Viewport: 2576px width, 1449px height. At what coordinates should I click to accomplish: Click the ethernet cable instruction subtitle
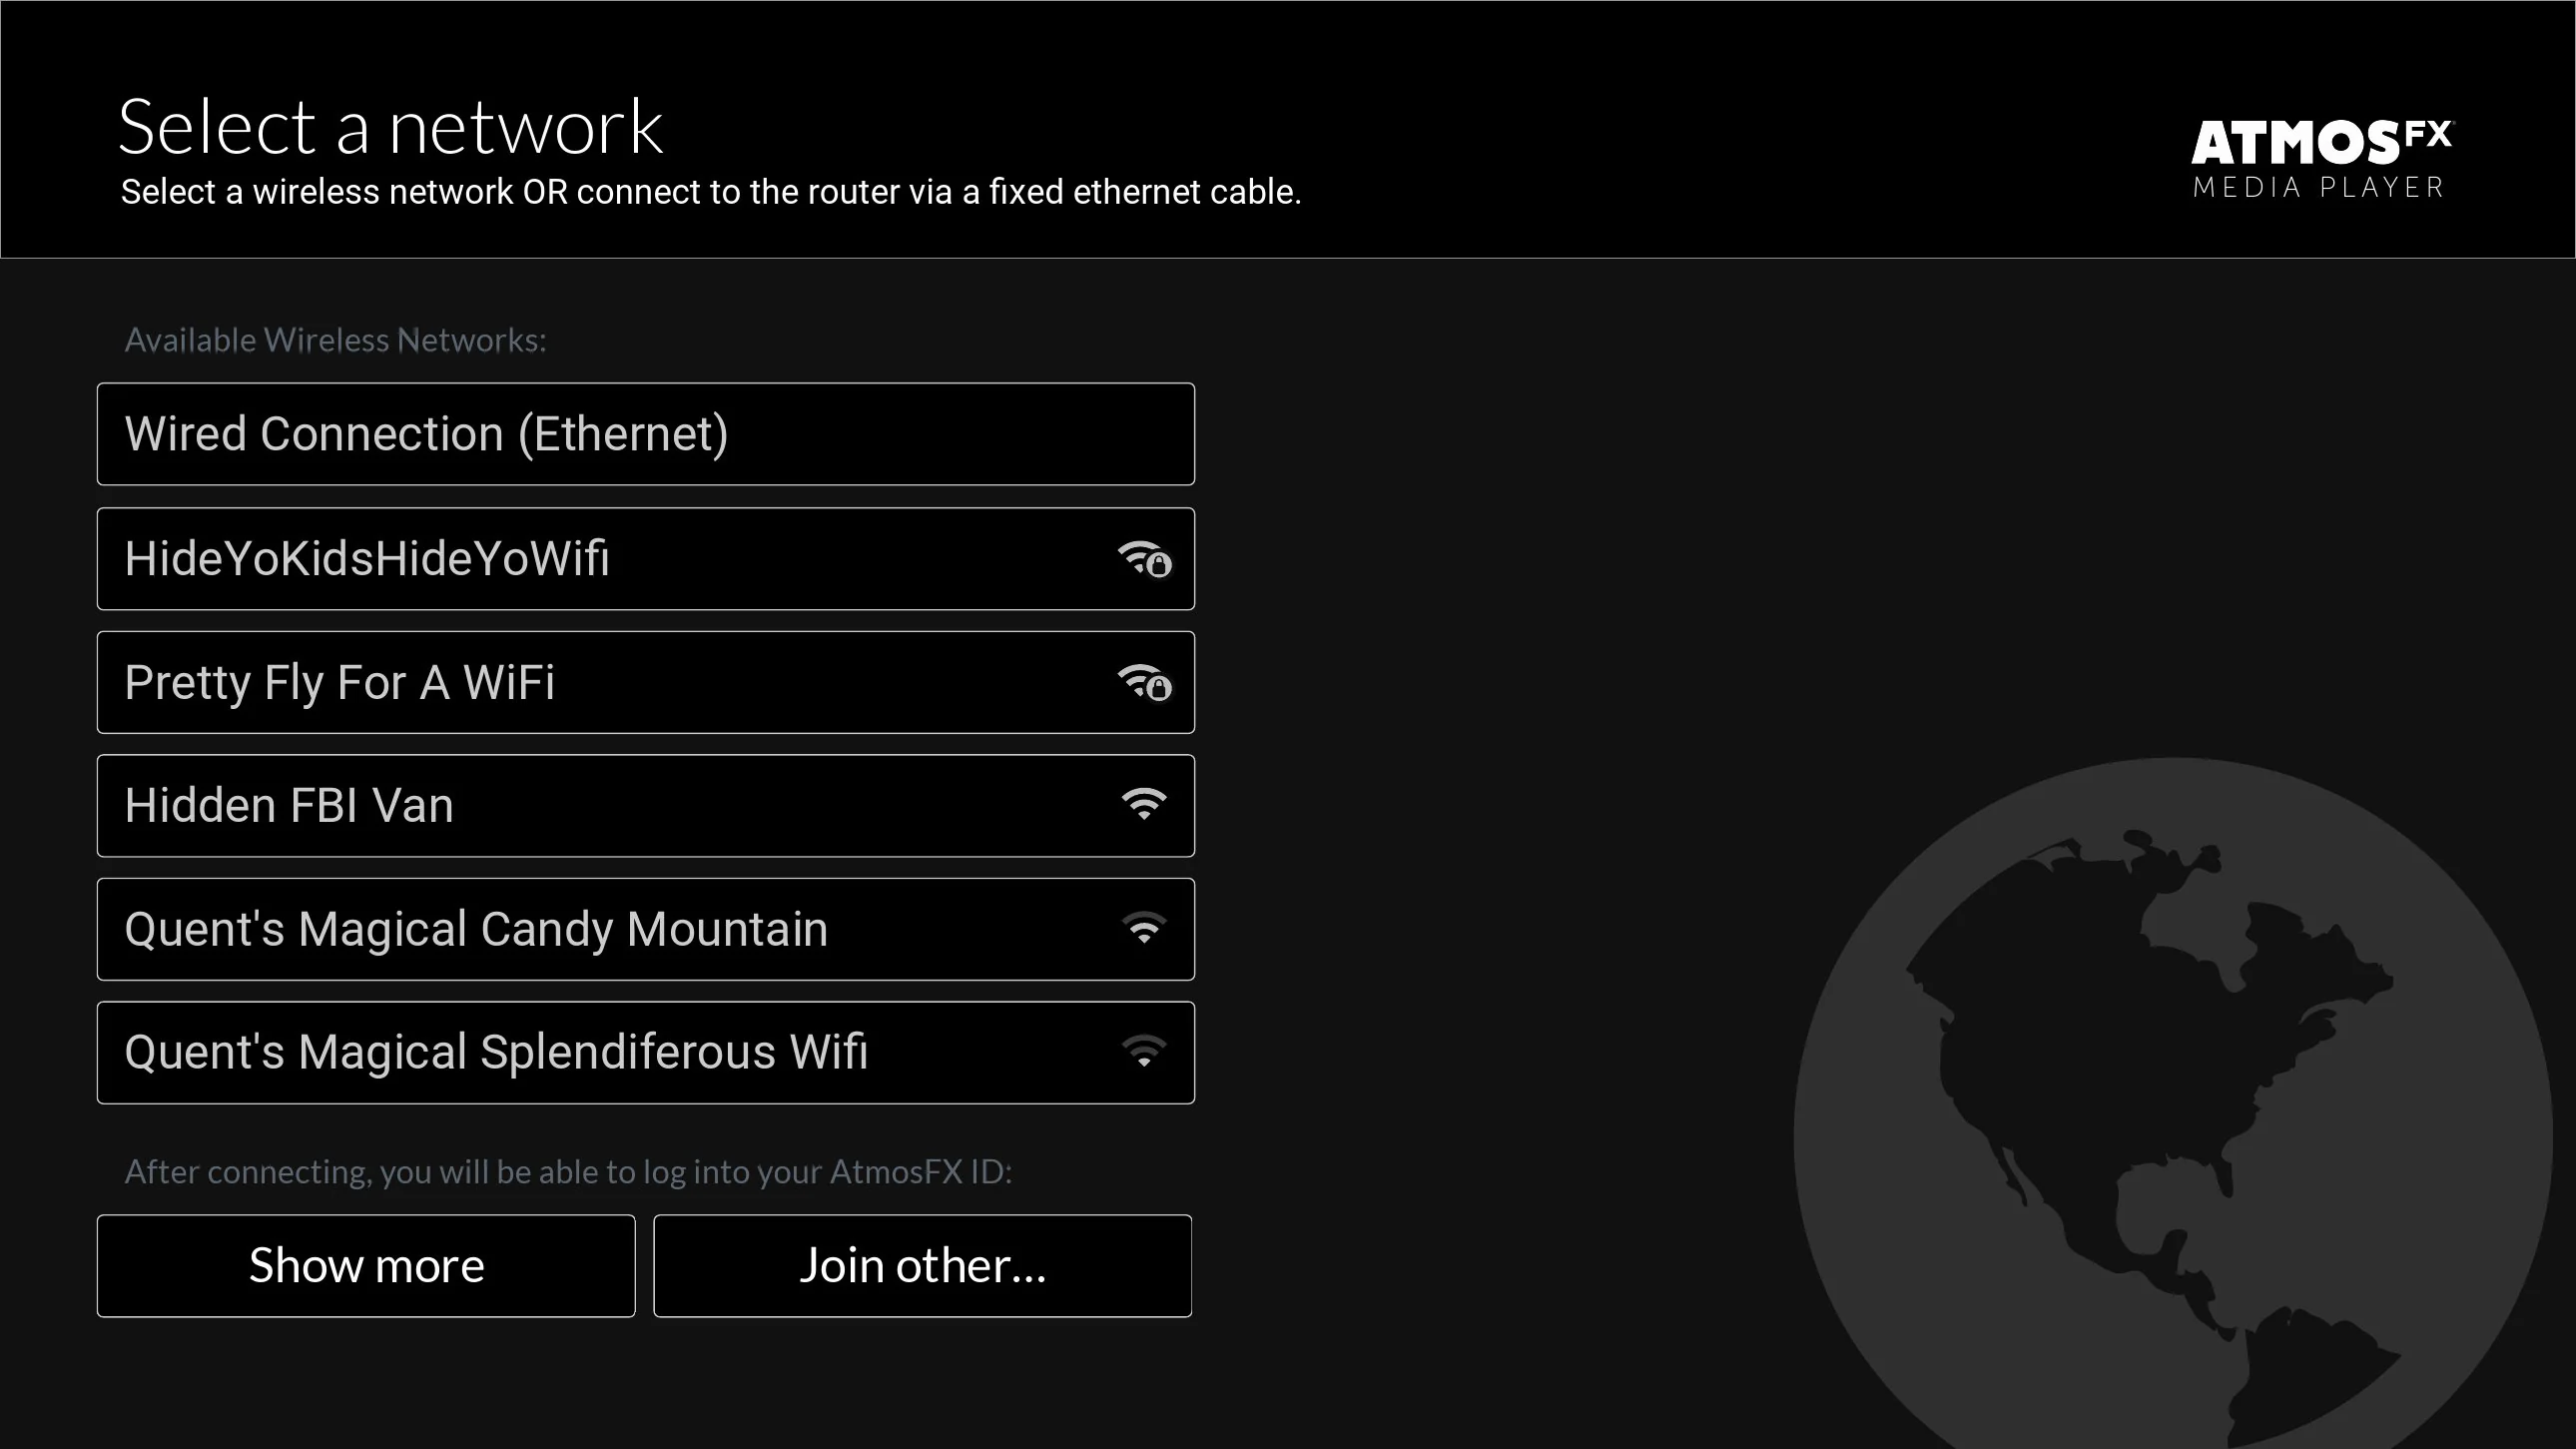click(711, 192)
